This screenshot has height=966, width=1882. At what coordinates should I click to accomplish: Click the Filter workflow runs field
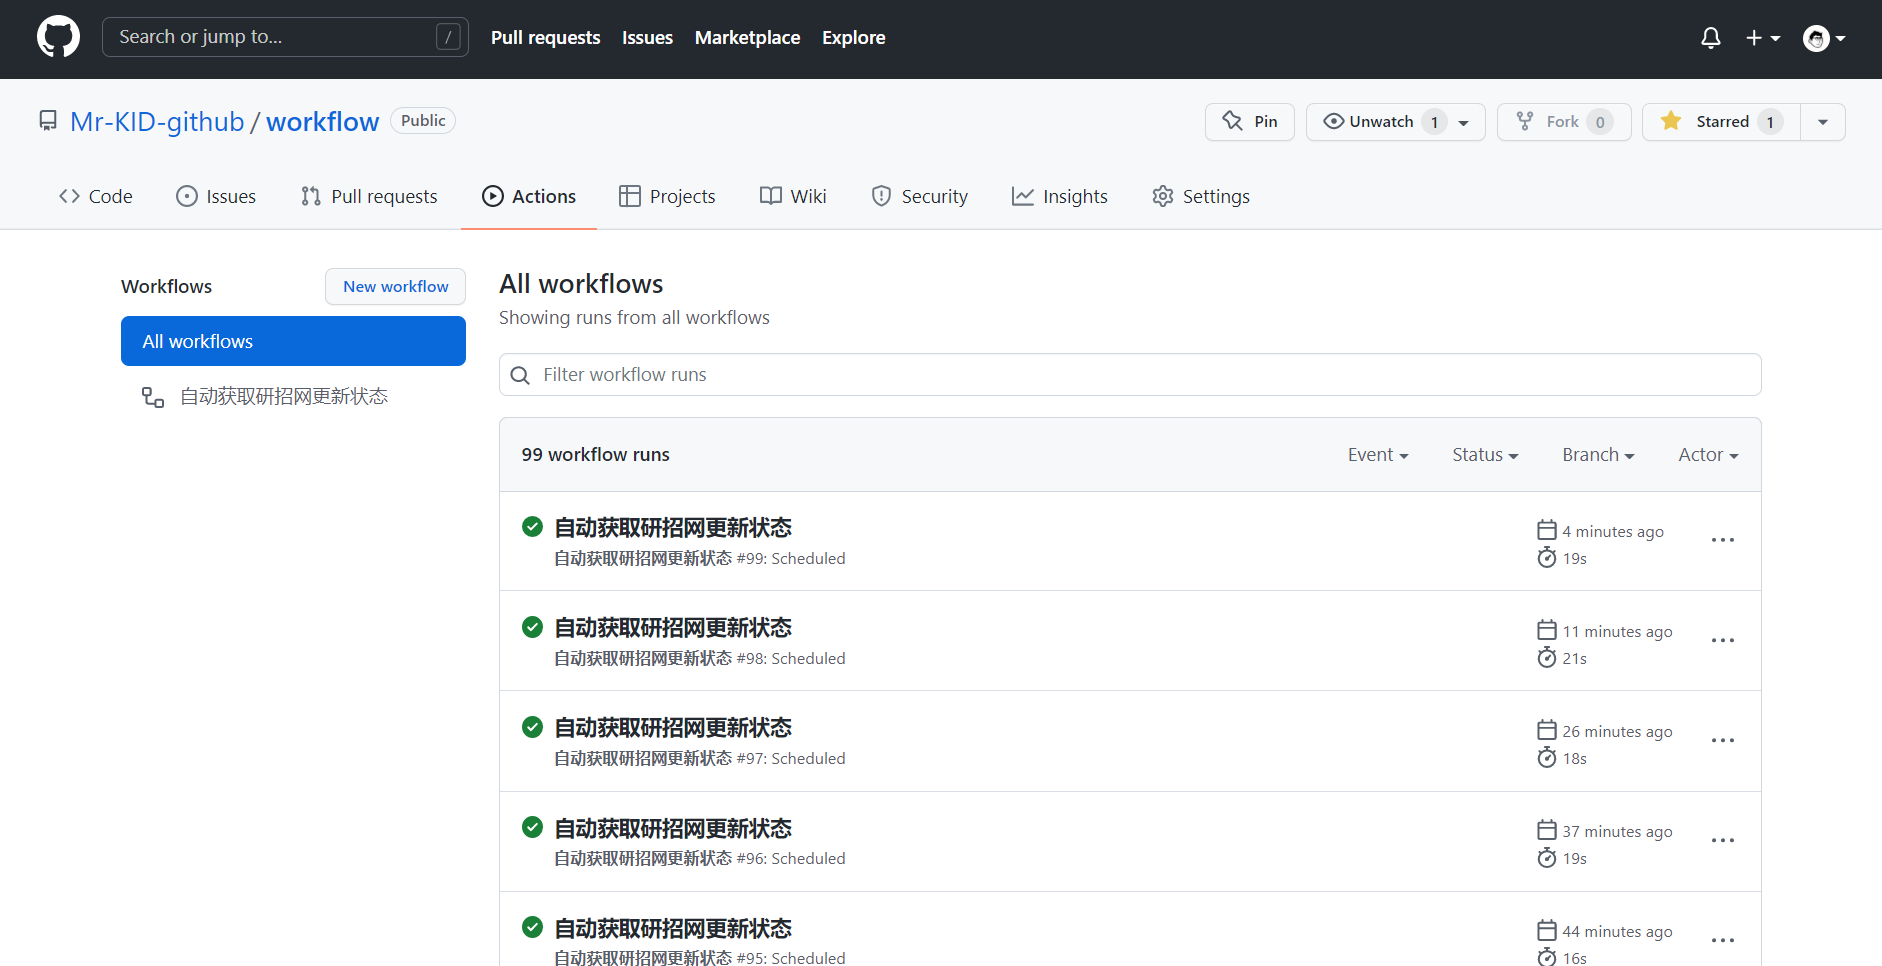[x=1130, y=374]
